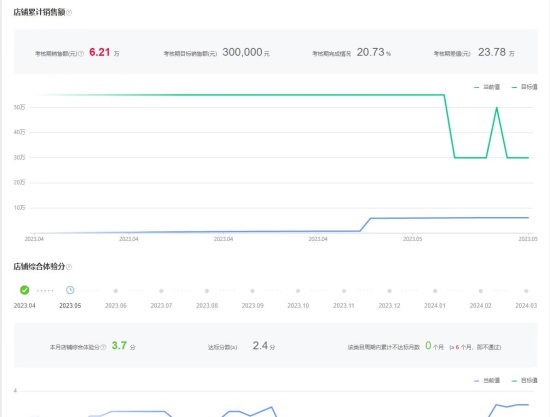Click the red 6 in the fail rule

pyautogui.click(x=457, y=347)
